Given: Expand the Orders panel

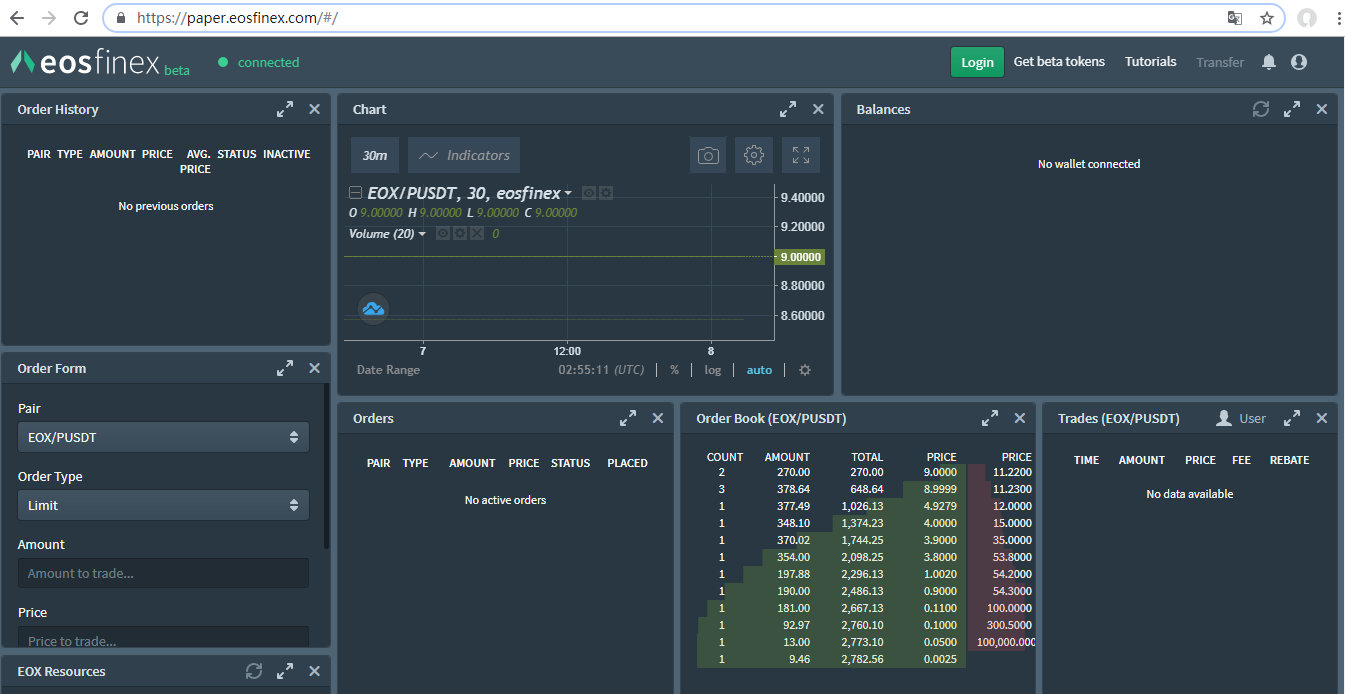Looking at the screenshot, I should point(628,418).
